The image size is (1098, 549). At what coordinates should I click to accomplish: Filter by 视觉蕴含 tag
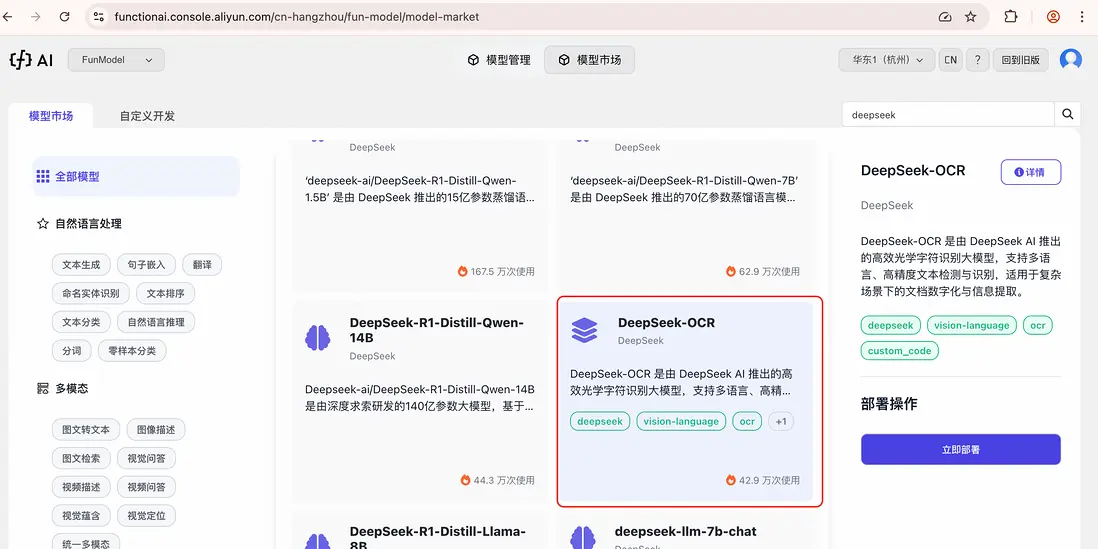coord(81,516)
